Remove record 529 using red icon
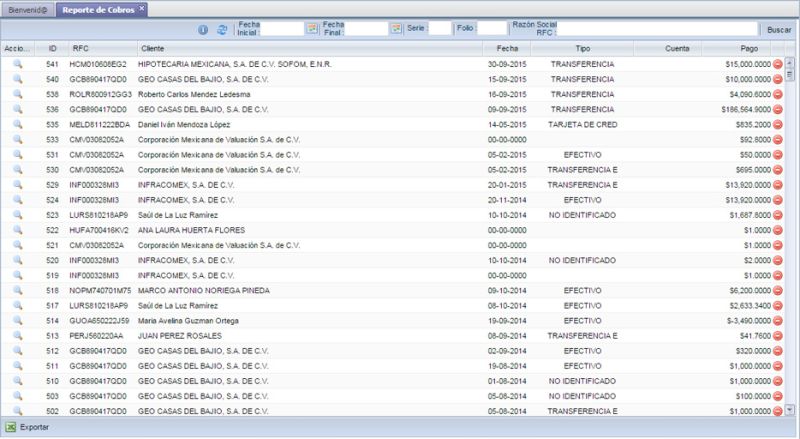The width and height of the screenshot is (800, 439). (x=777, y=184)
